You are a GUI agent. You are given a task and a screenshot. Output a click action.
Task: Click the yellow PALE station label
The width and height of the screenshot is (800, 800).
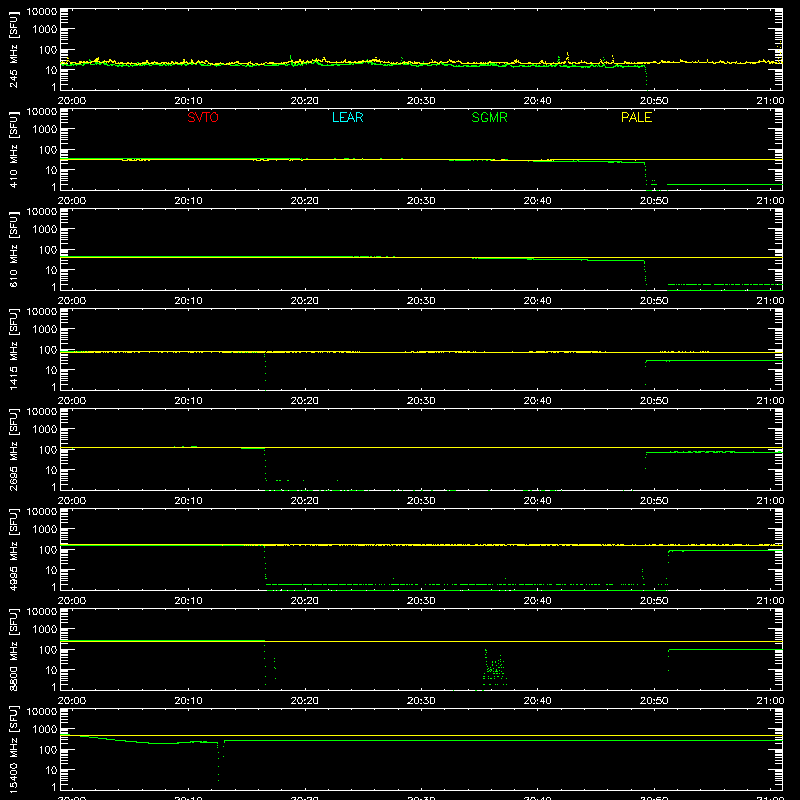click(x=636, y=117)
